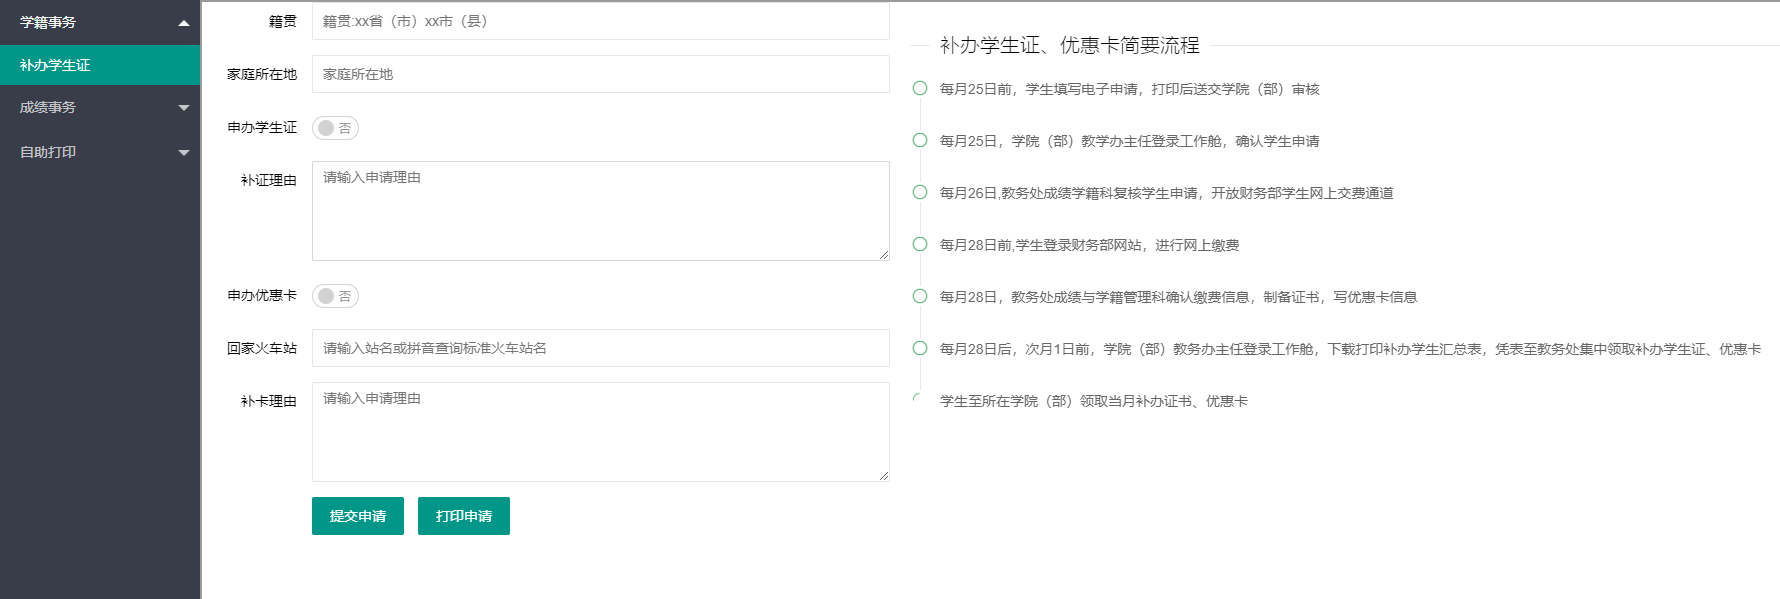Select 补办学生证 in the sidebar

click(56, 65)
